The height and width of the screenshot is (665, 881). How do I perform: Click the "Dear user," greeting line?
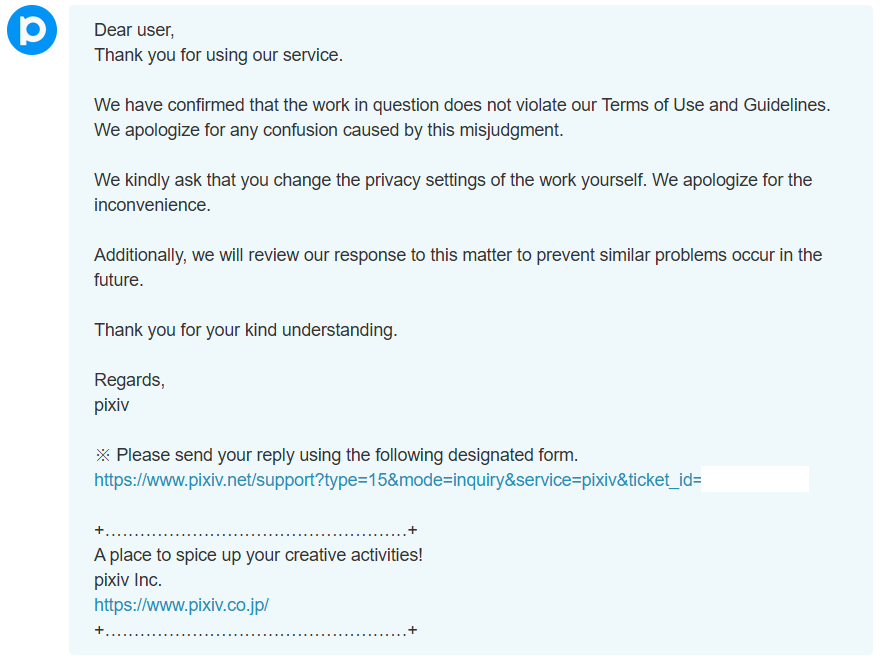[134, 30]
